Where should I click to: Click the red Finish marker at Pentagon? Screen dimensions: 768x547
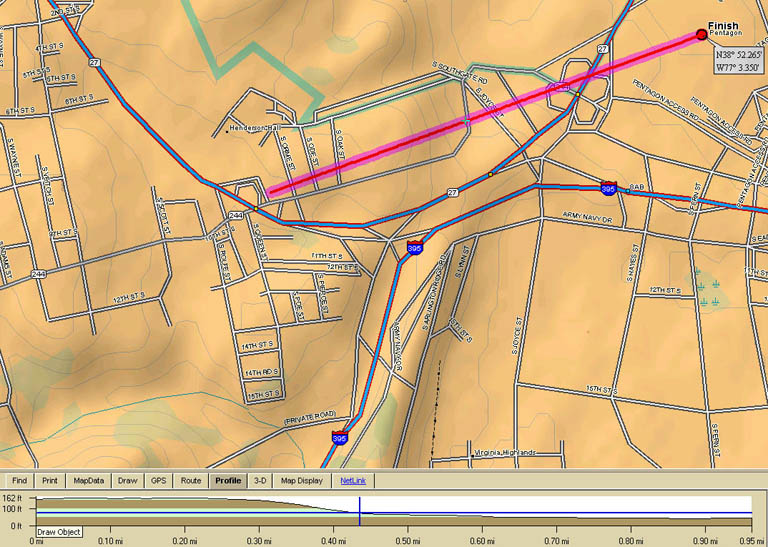point(700,34)
